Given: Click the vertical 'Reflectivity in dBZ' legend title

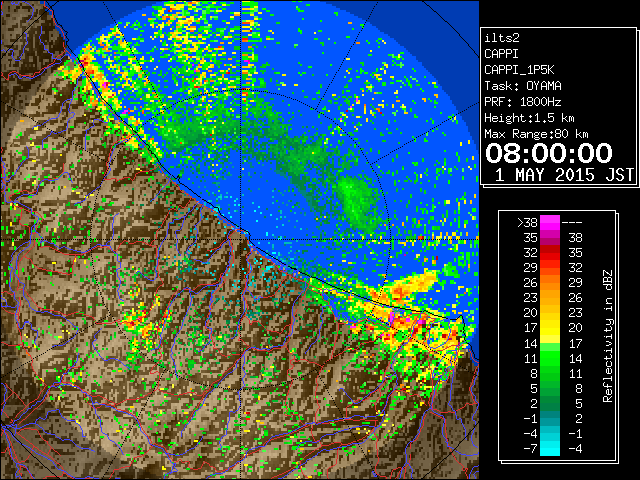Looking at the screenshot, I should pyautogui.click(x=608, y=336).
